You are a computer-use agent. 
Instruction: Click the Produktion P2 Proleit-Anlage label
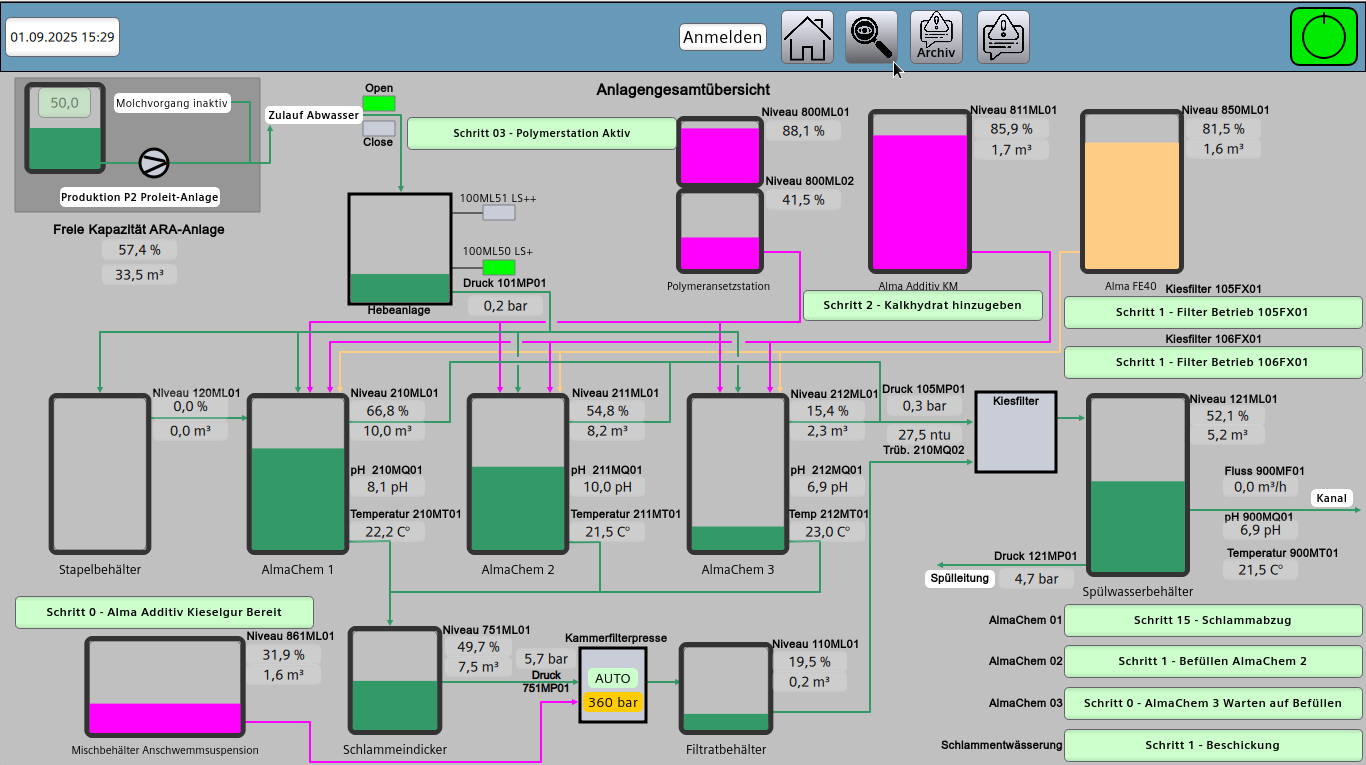(140, 197)
